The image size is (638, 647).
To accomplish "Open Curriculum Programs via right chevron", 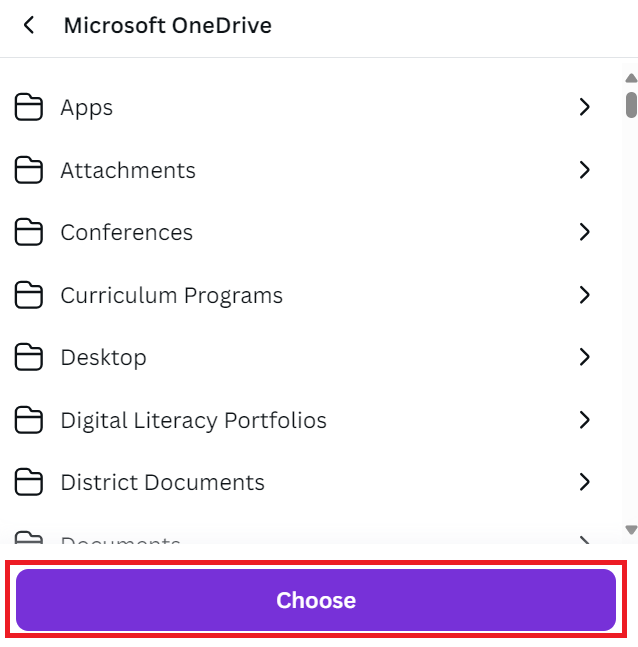I will pos(584,295).
